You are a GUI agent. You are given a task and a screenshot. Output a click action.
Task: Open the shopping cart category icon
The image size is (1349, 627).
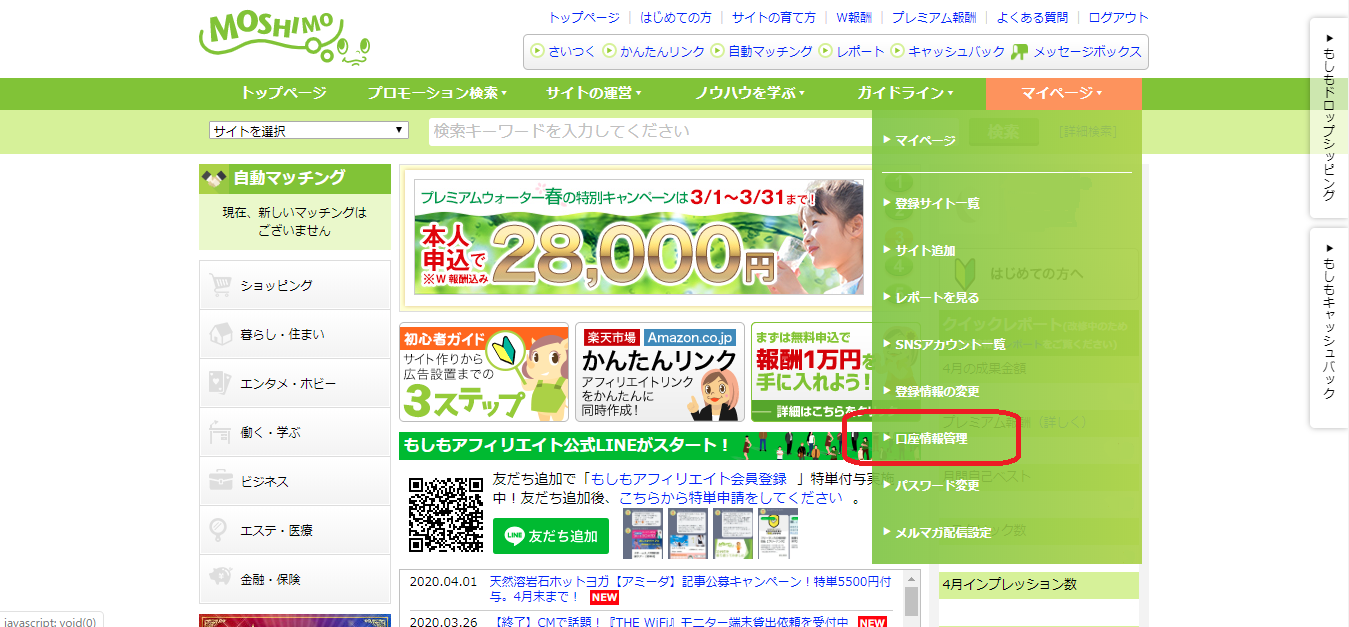(x=220, y=286)
